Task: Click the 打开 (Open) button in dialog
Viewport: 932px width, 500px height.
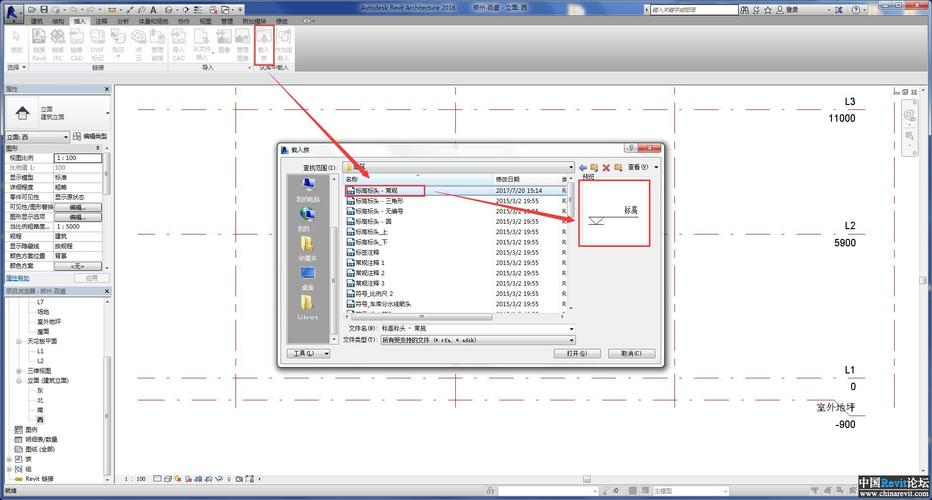Action: [x=577, y=353]
